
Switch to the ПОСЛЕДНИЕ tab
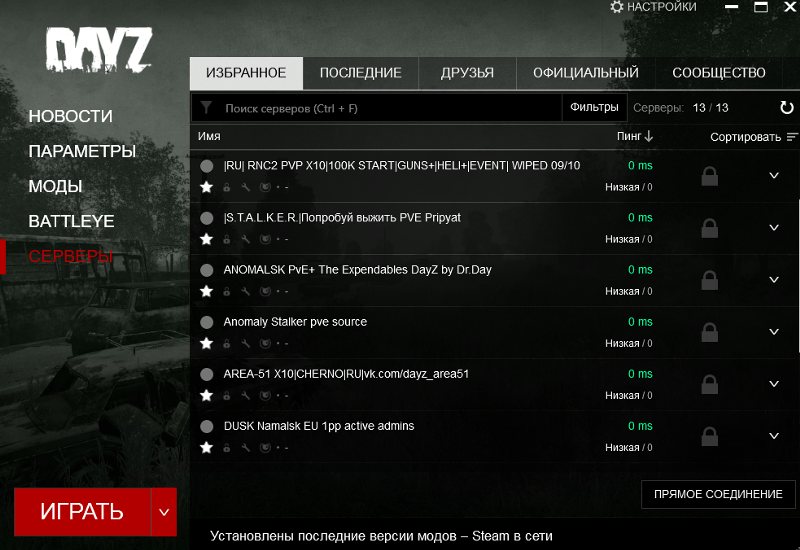360,73
